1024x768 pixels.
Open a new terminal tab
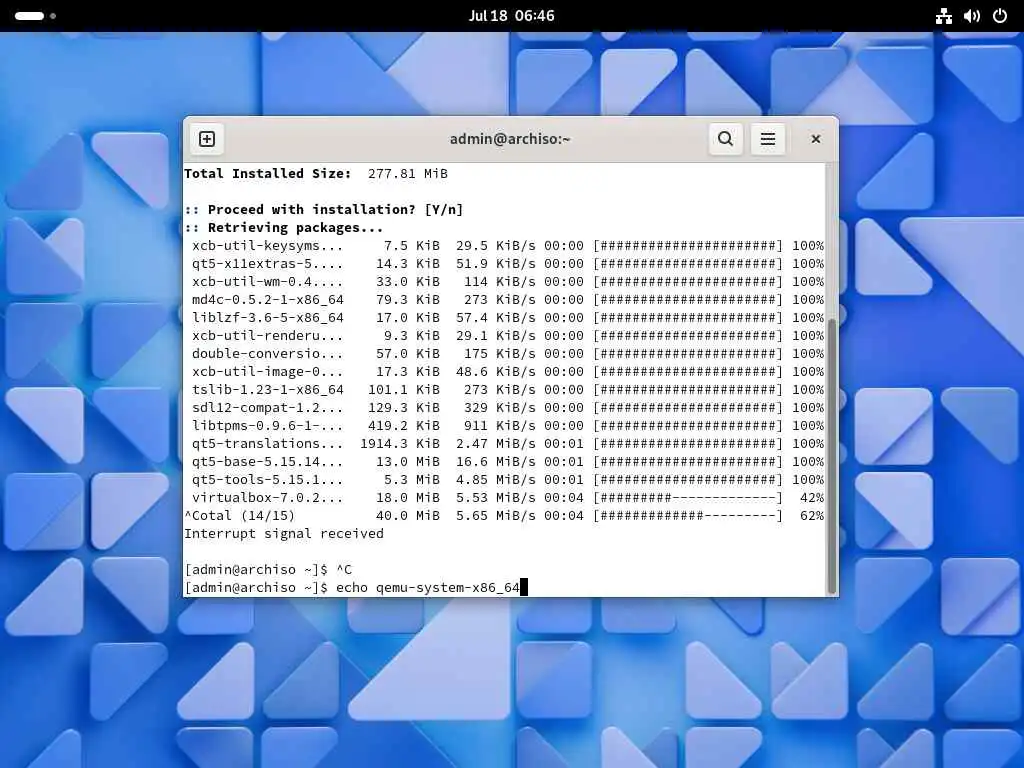[207, 139]
